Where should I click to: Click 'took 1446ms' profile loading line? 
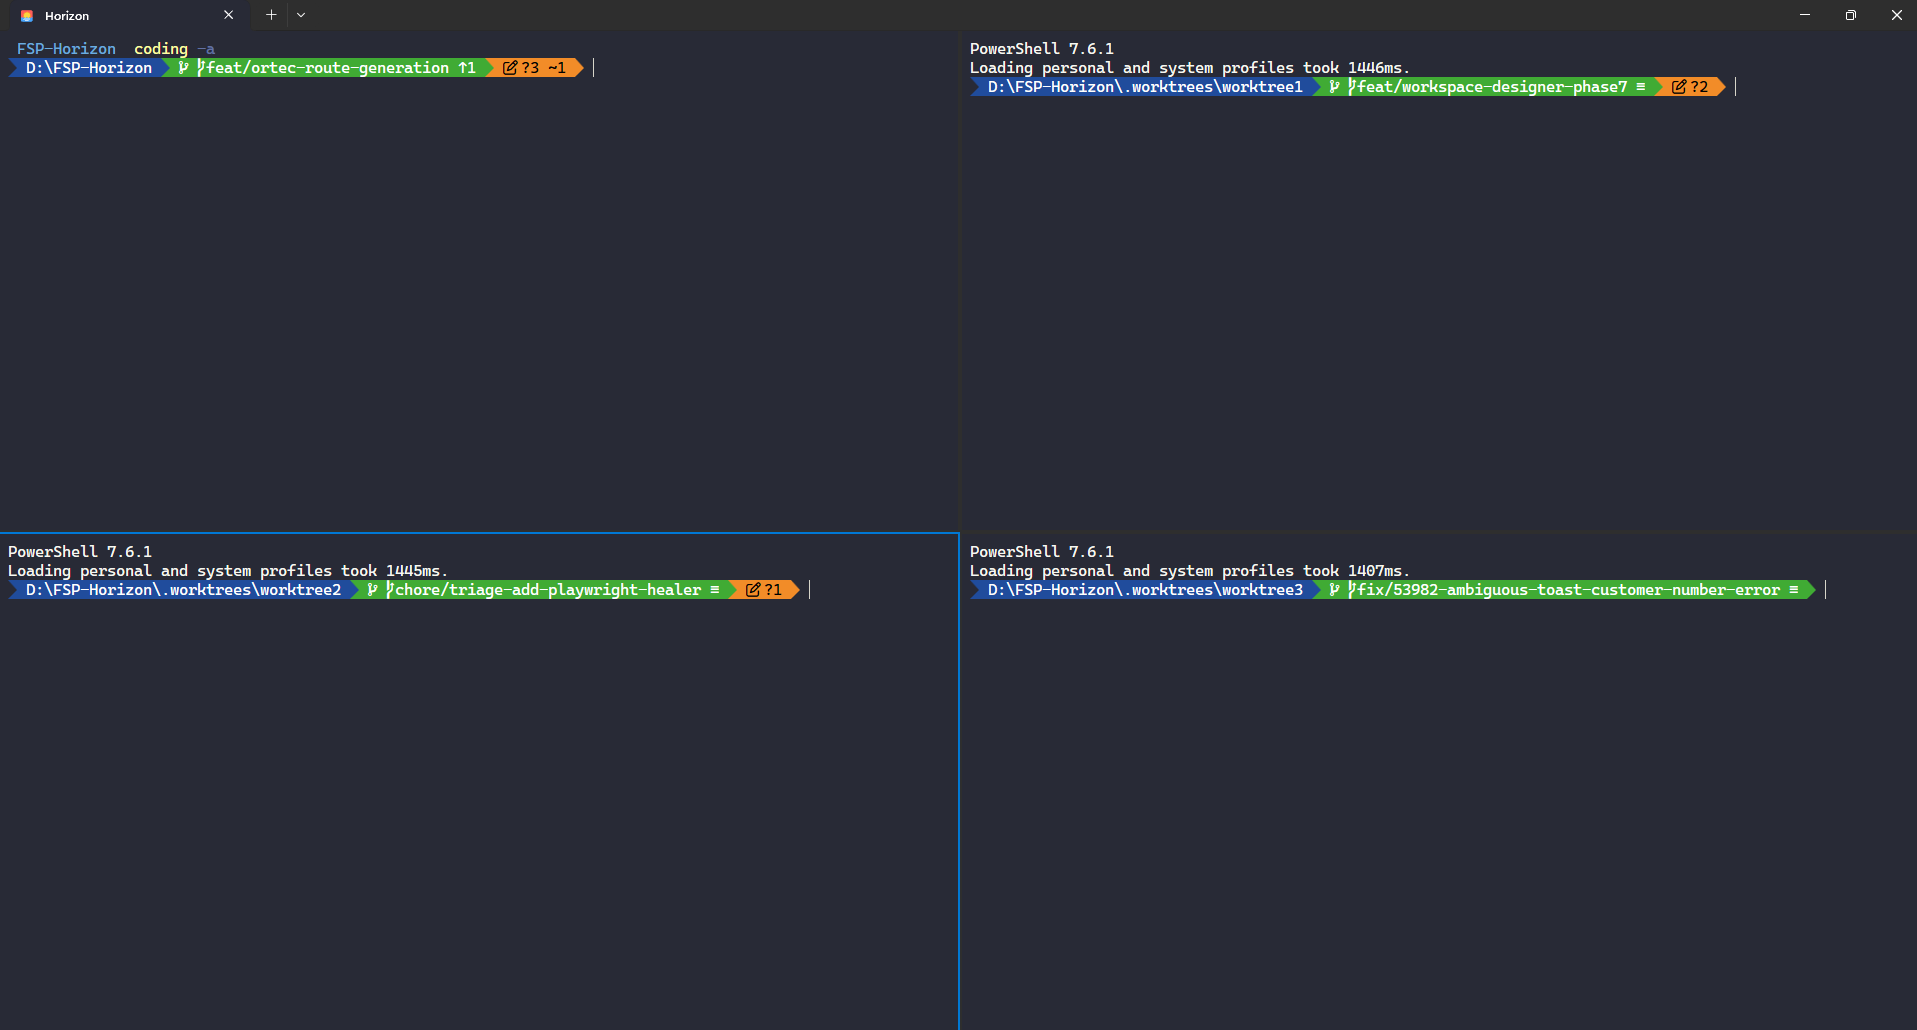(x=1189, y=68)
